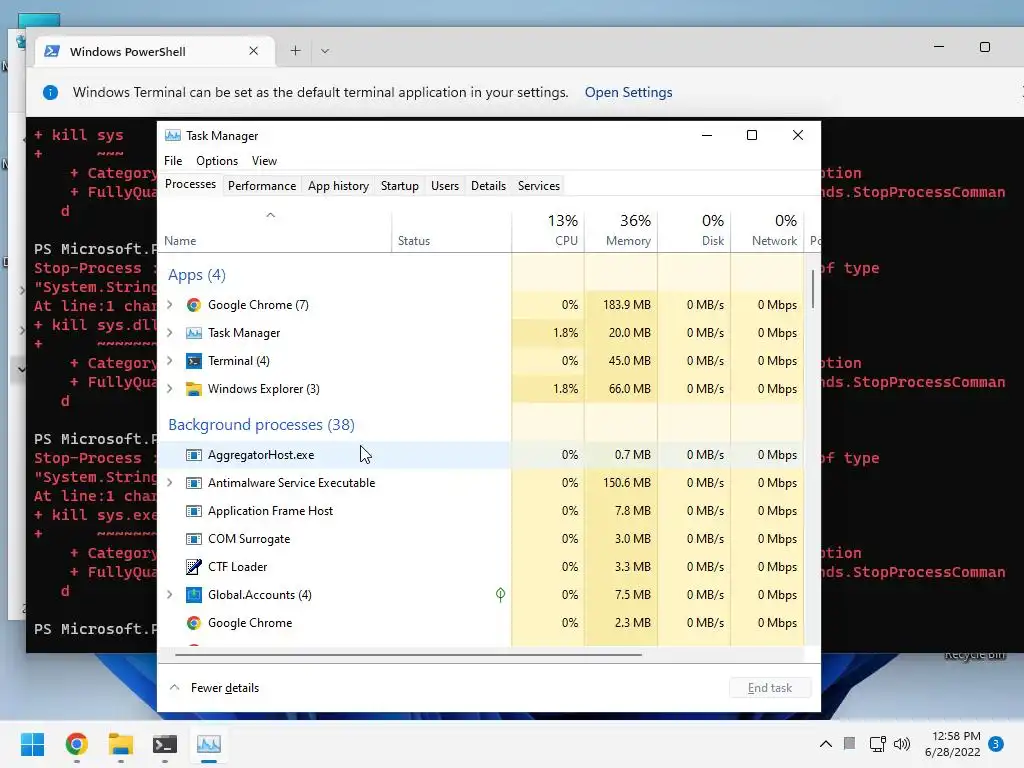1024x768 pixels.
Task: Sort by the Status column header
Action: pyautogui.click(x=451, y=231)
